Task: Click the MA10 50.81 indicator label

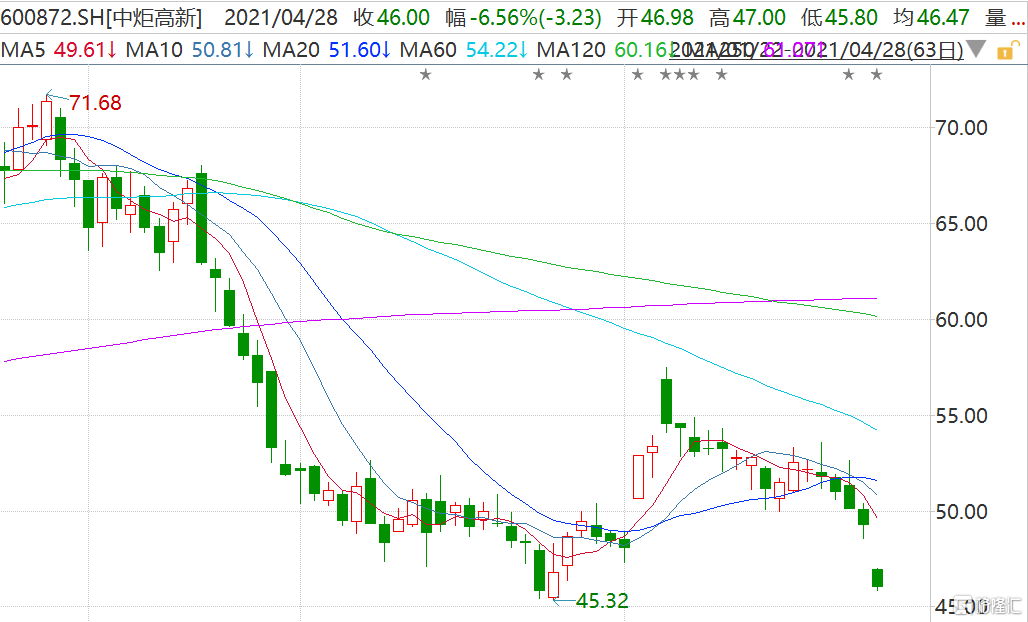Action: [x=189, y=50]
